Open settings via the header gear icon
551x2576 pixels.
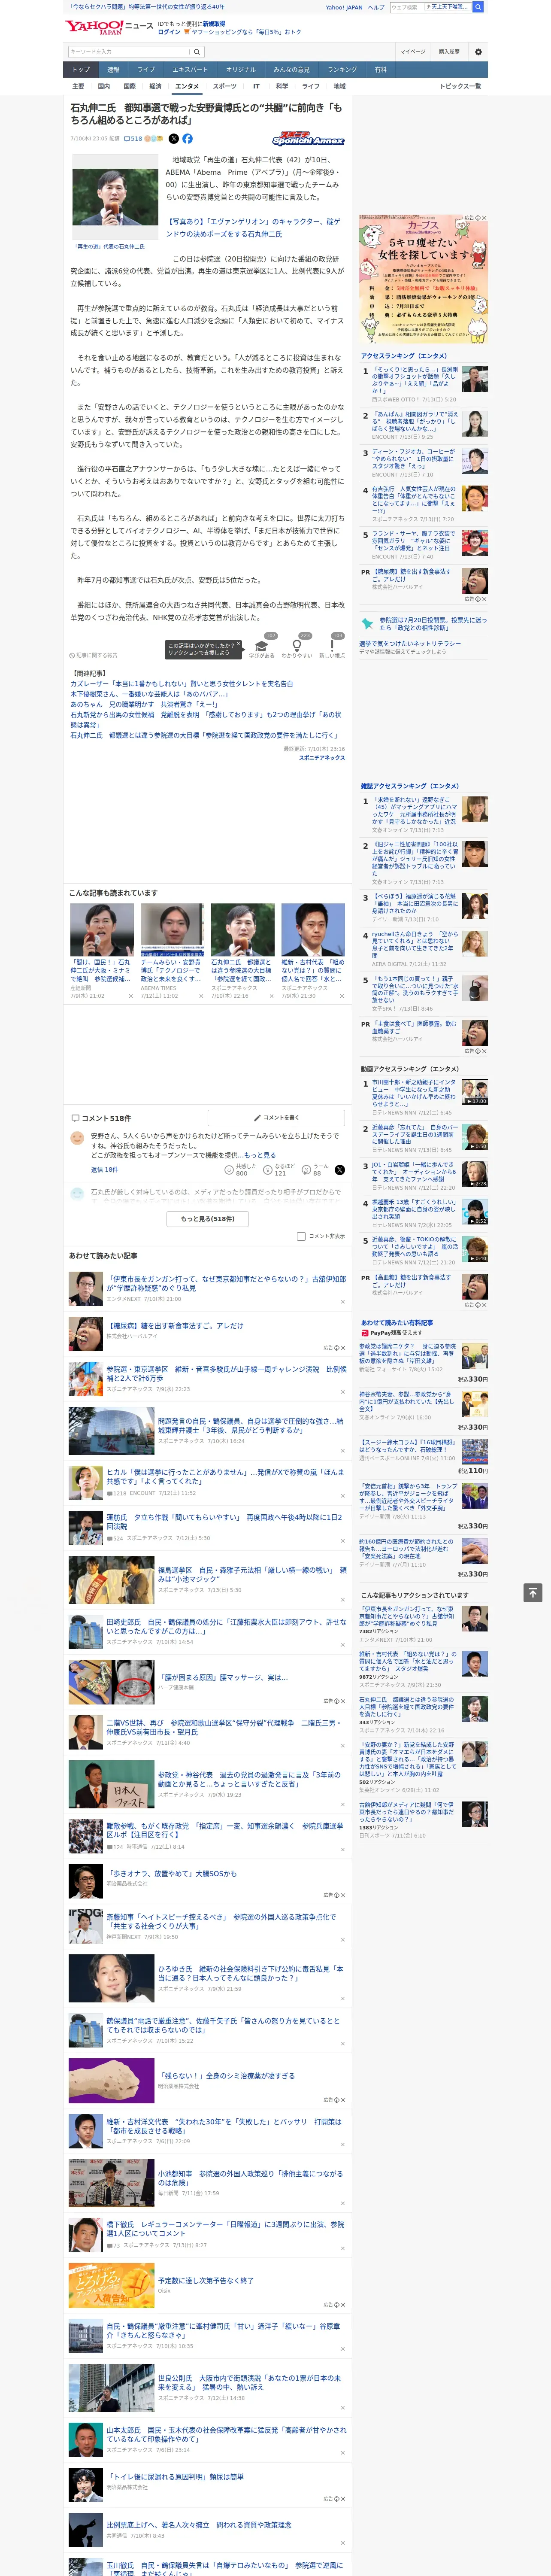point(478,51)
